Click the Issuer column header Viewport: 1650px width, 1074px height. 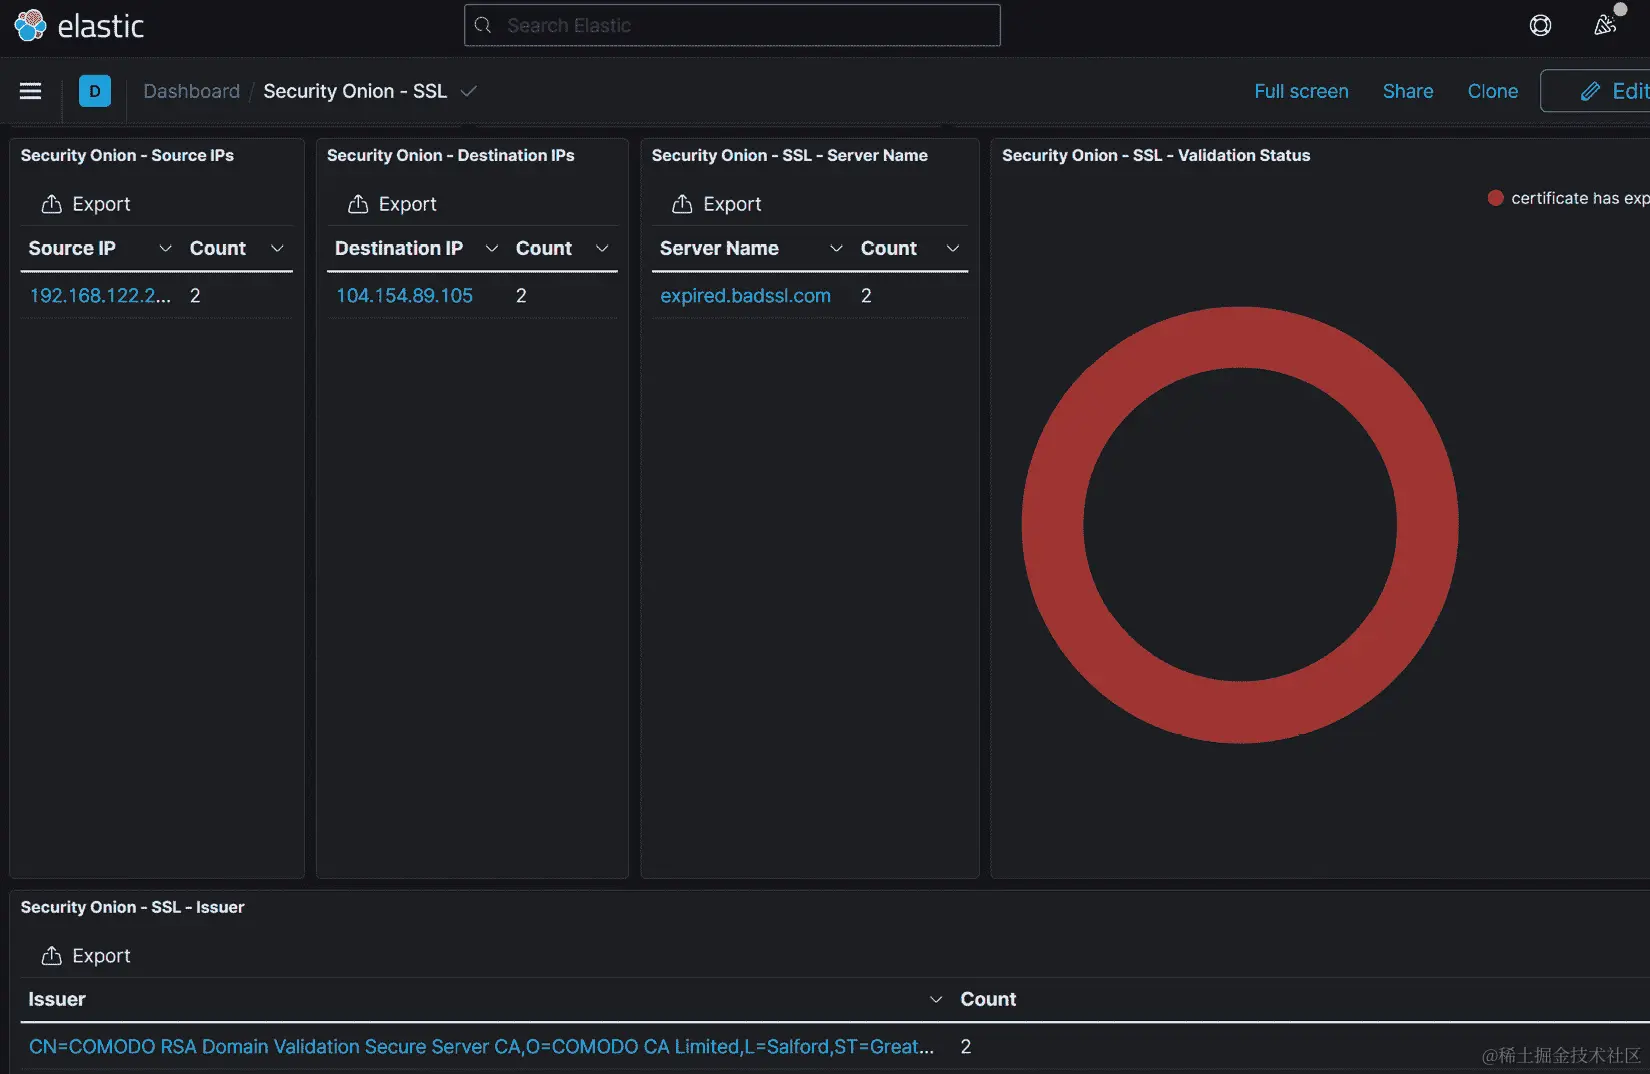point(57,999)
